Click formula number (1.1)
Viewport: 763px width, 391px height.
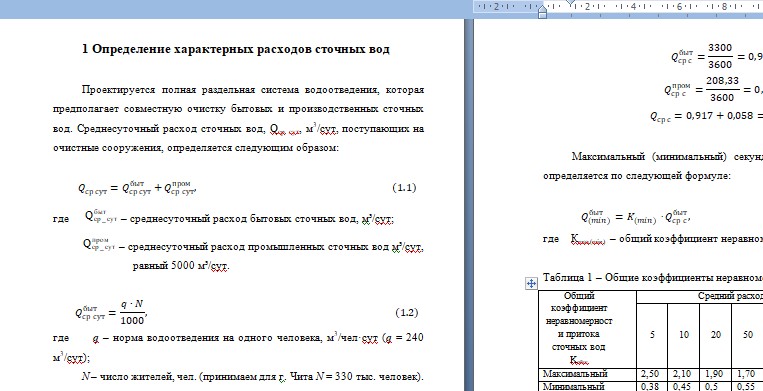pos(404,188)
